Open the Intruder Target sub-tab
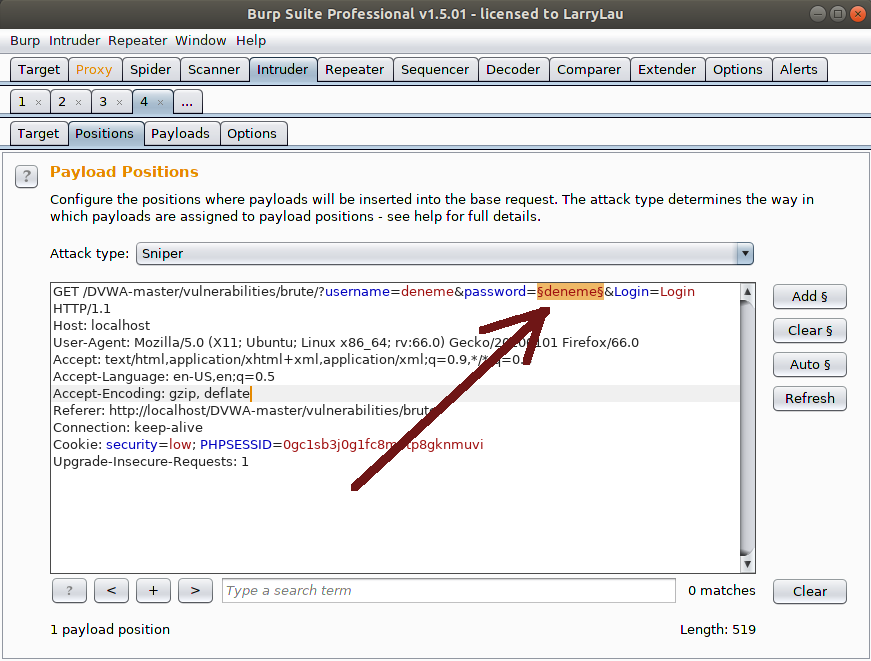The width and height of the screenshot is (871, 661). [38, 133]
